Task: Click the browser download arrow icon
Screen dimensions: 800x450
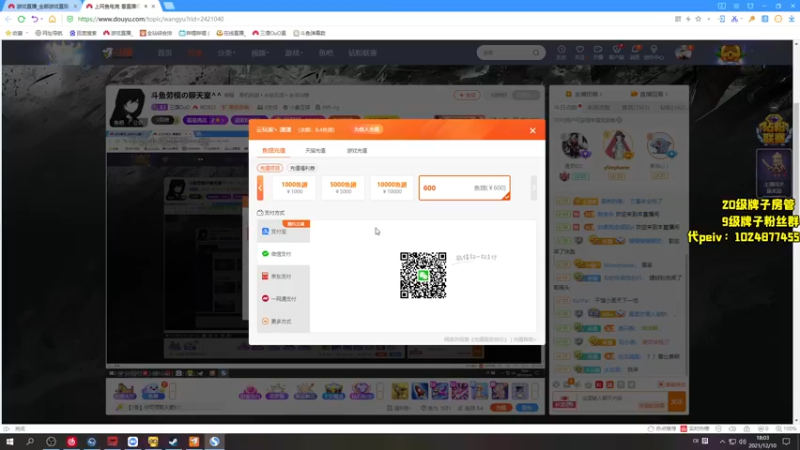Action: (791, 19)
